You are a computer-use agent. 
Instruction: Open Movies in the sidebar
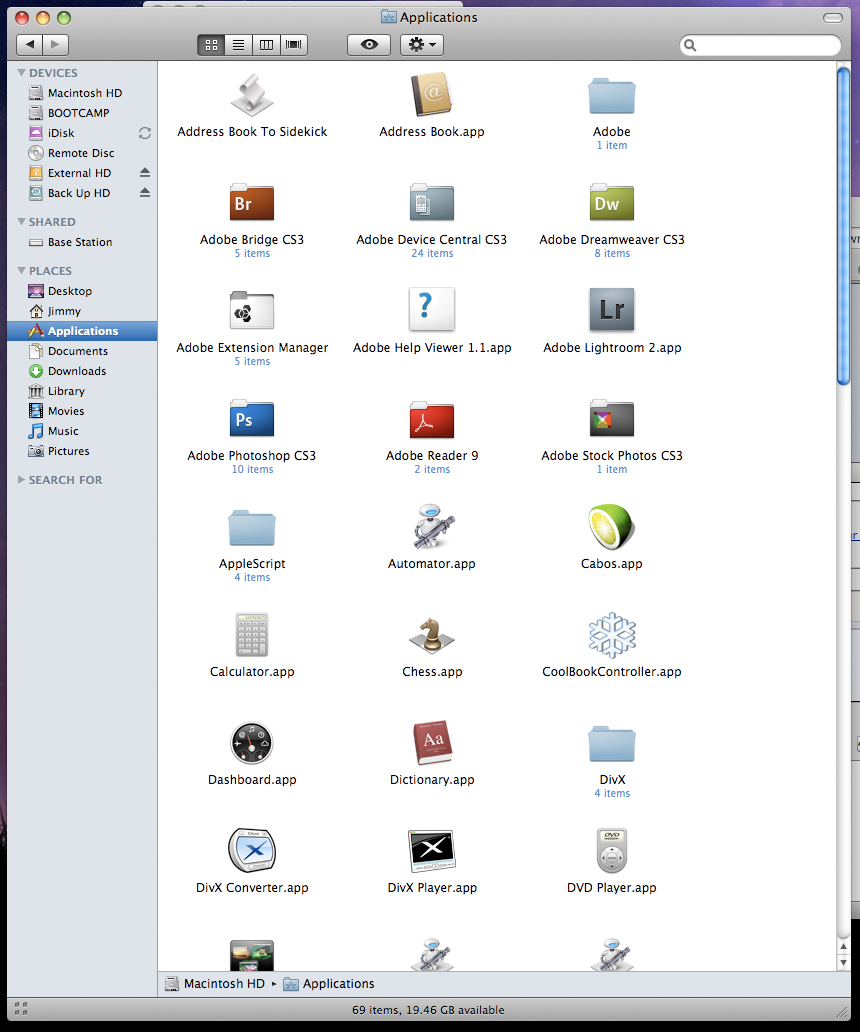coord(82,411)
